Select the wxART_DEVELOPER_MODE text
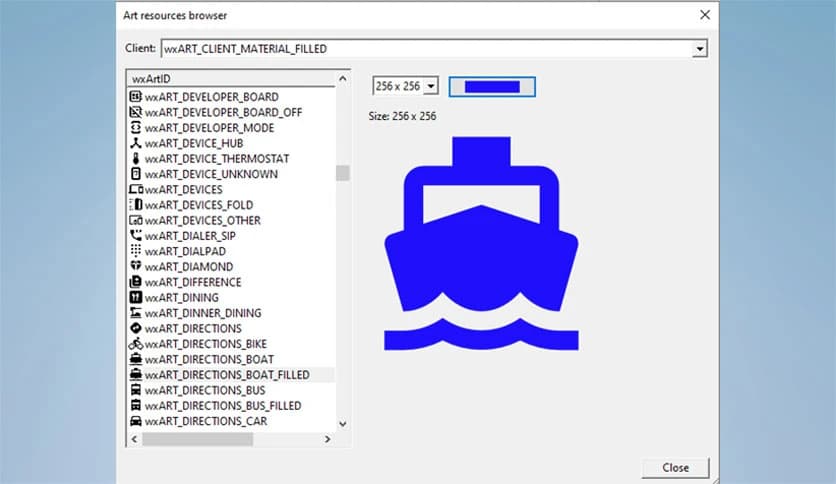 click(210, 127)
